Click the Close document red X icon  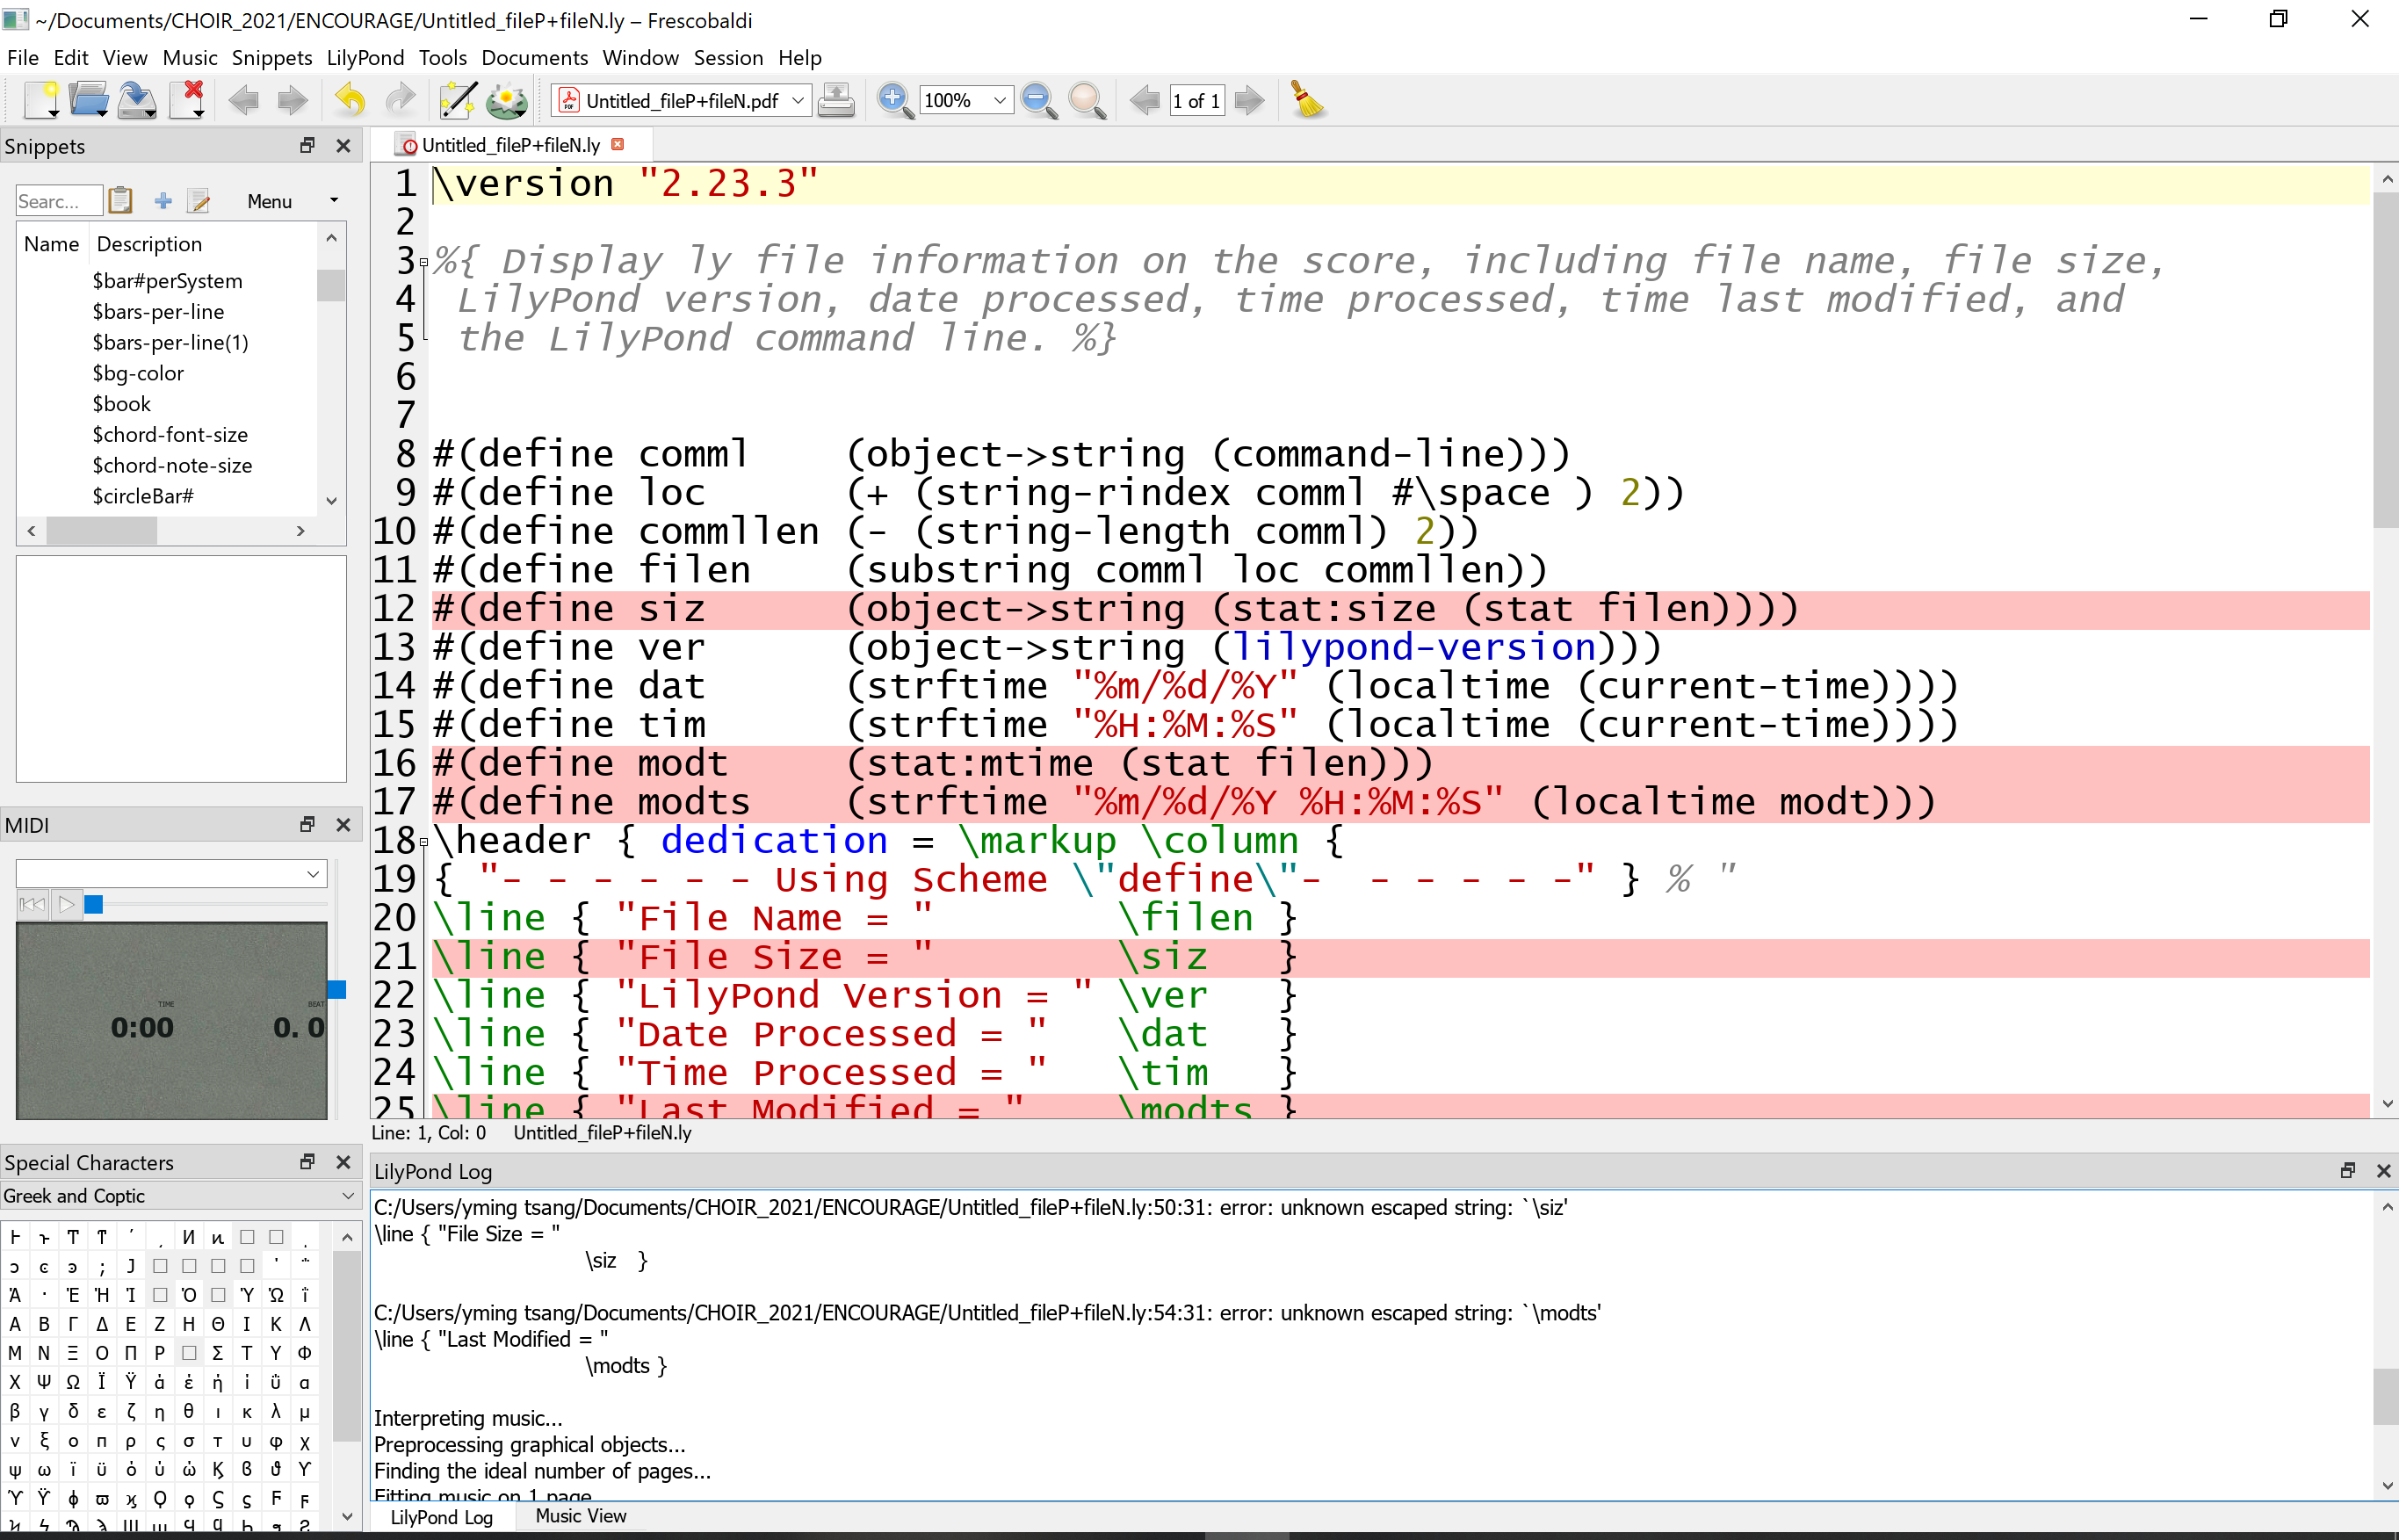[x=187, y=100]
